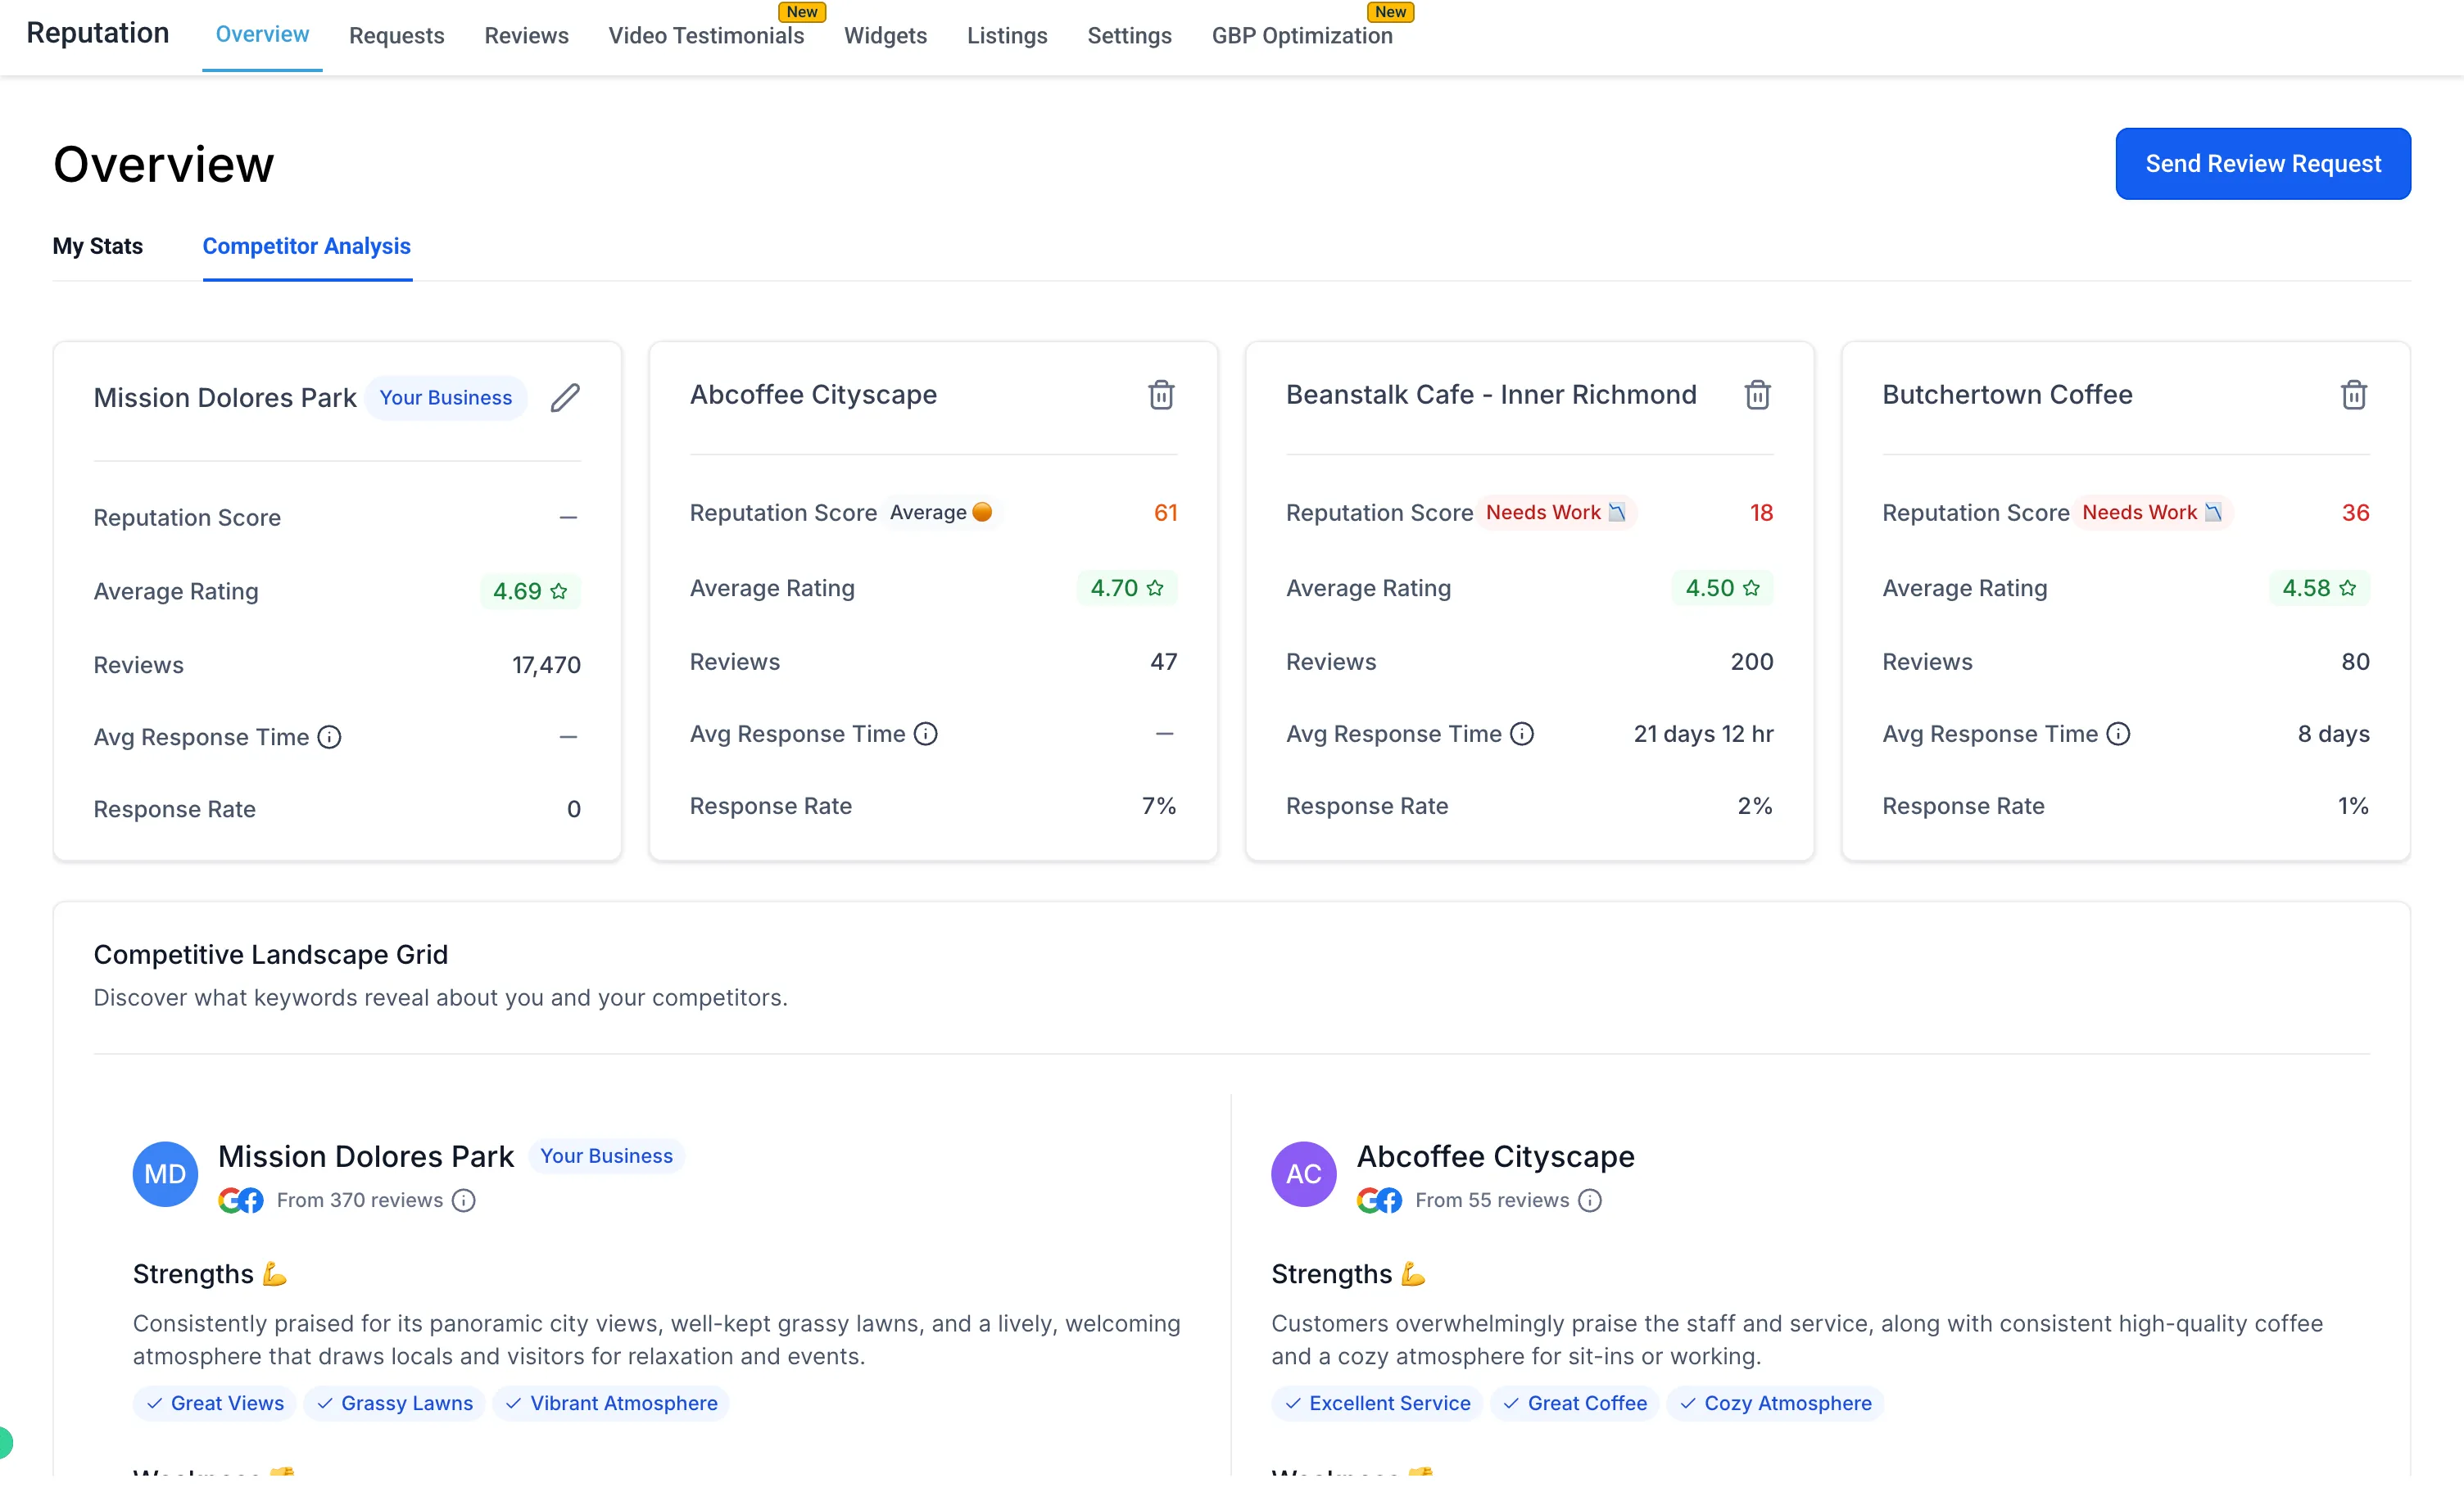This screenshot has width=2464, height=1492.
Task: Click trash icon on Butchertown Coffee card
Action: tap(2353, 395)
